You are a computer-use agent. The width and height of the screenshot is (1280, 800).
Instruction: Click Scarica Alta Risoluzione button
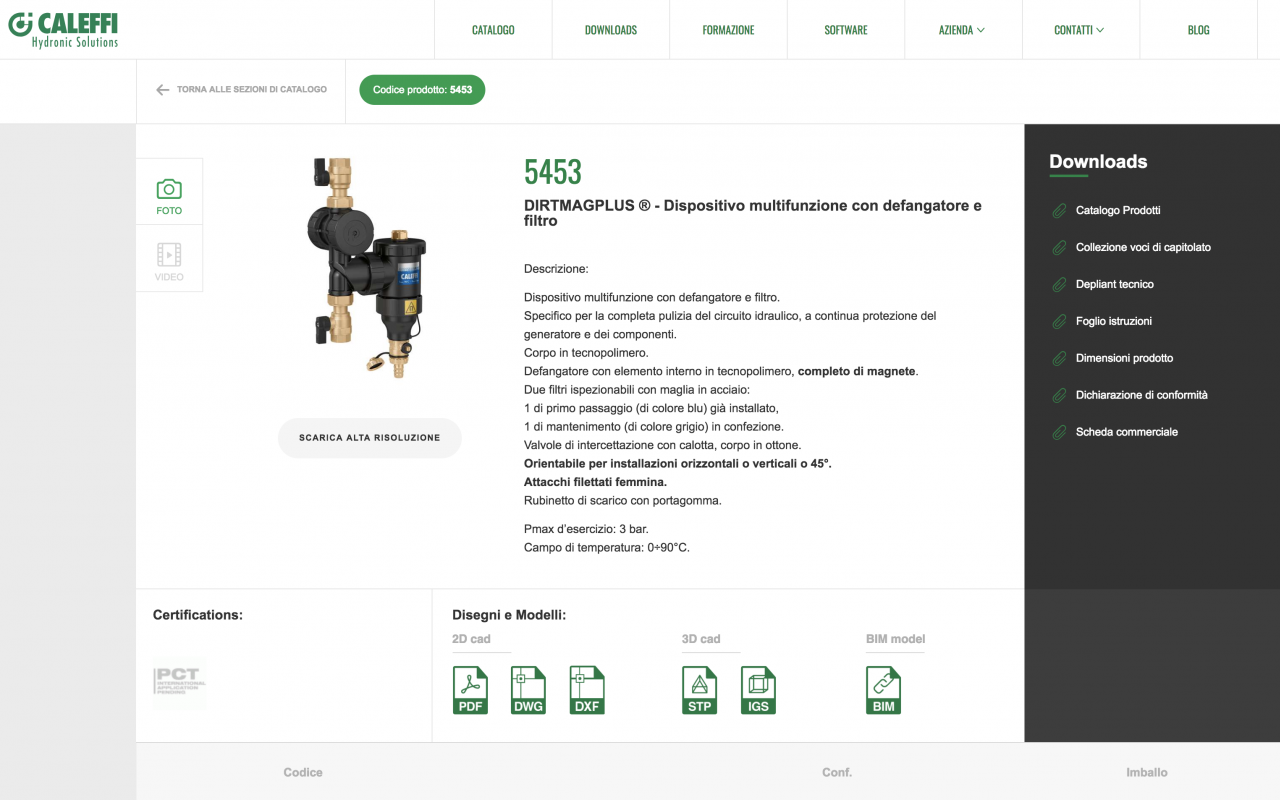(x=370, y=438)
